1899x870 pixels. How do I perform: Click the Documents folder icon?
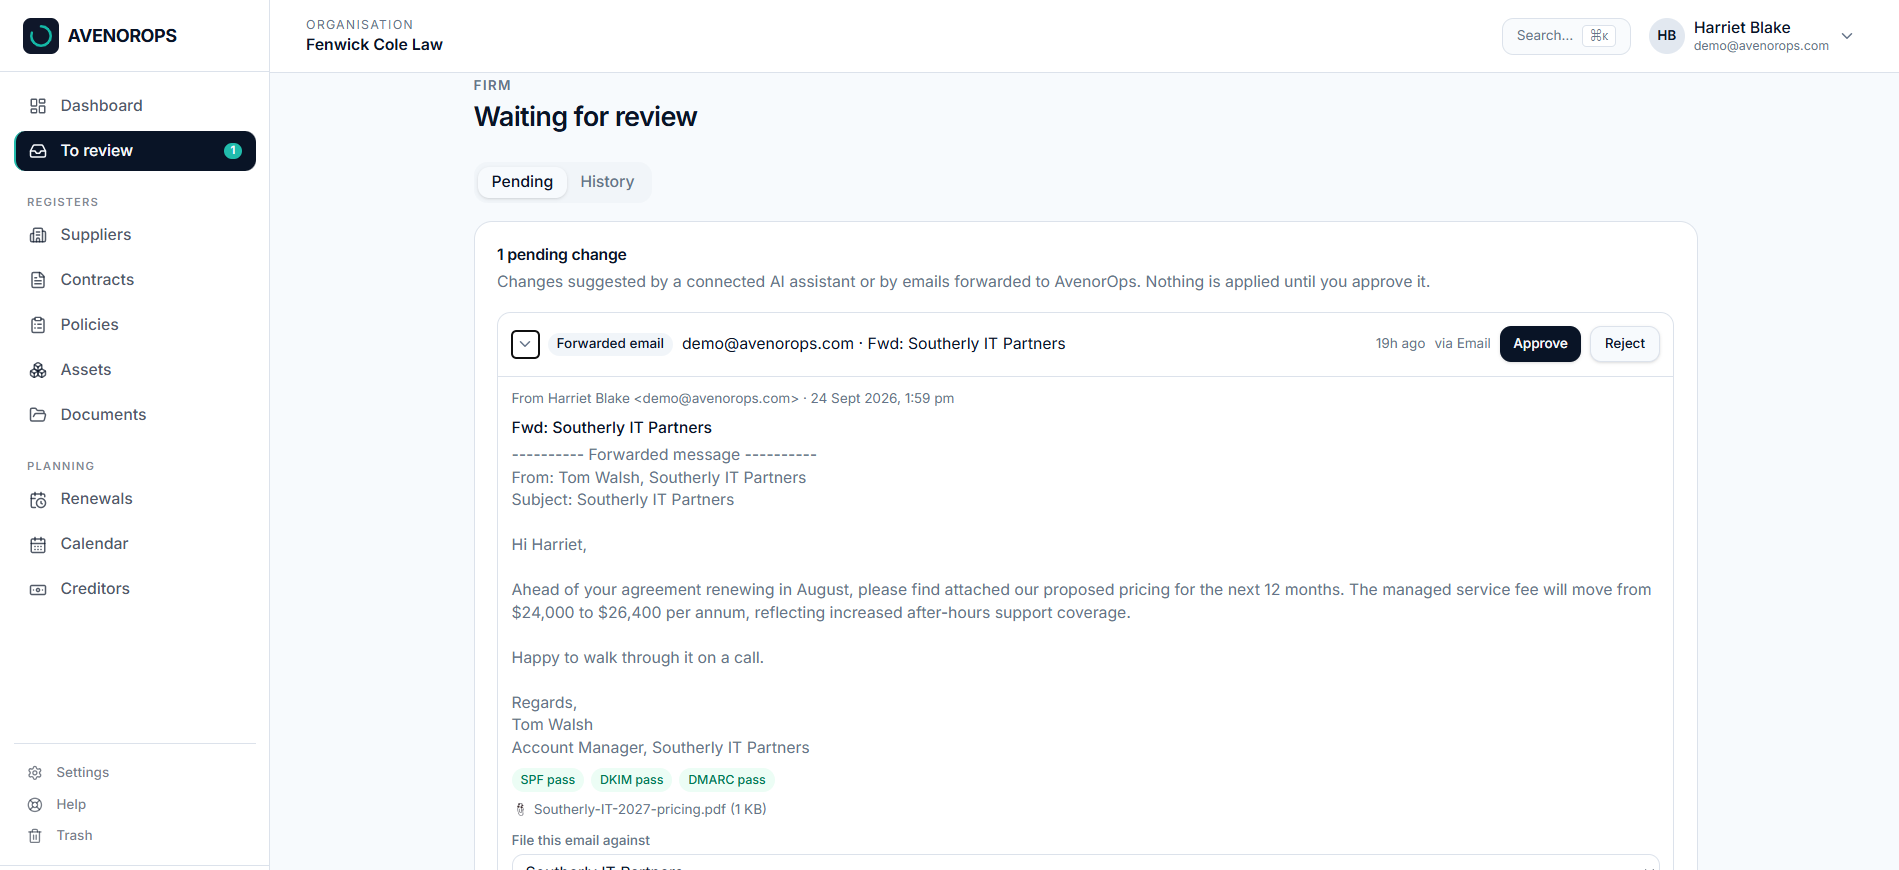pyautogui.click(x=38, y=415)
